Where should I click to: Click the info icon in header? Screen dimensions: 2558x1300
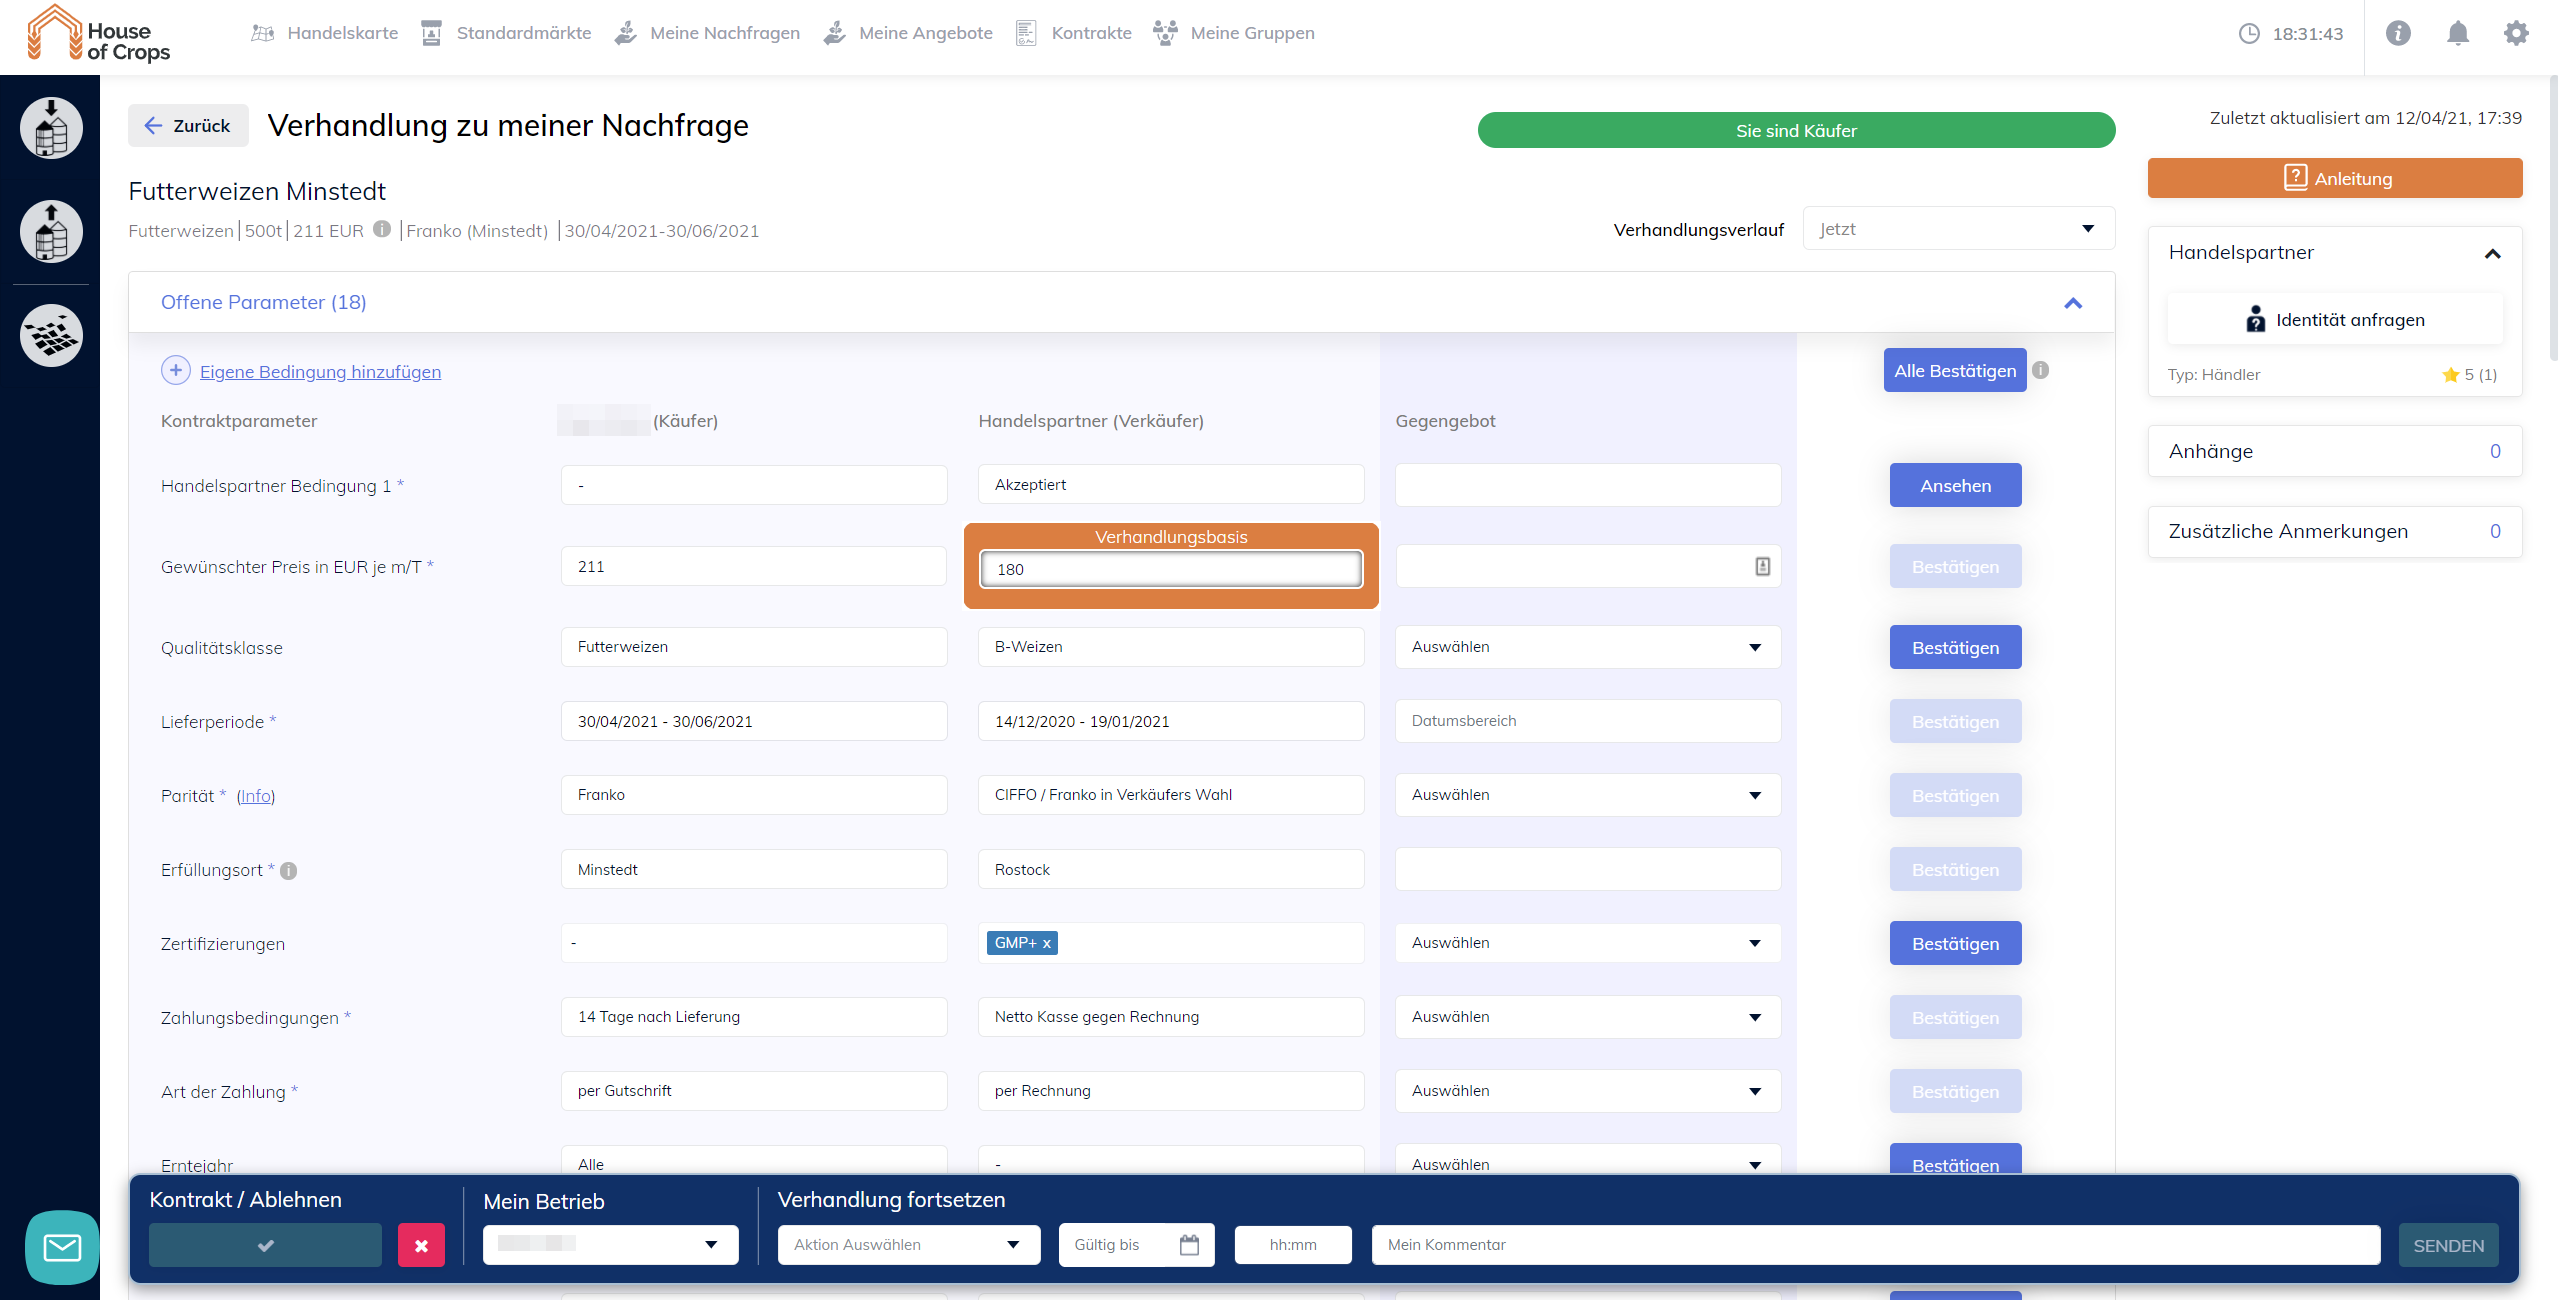click(x=2398, y=33)
